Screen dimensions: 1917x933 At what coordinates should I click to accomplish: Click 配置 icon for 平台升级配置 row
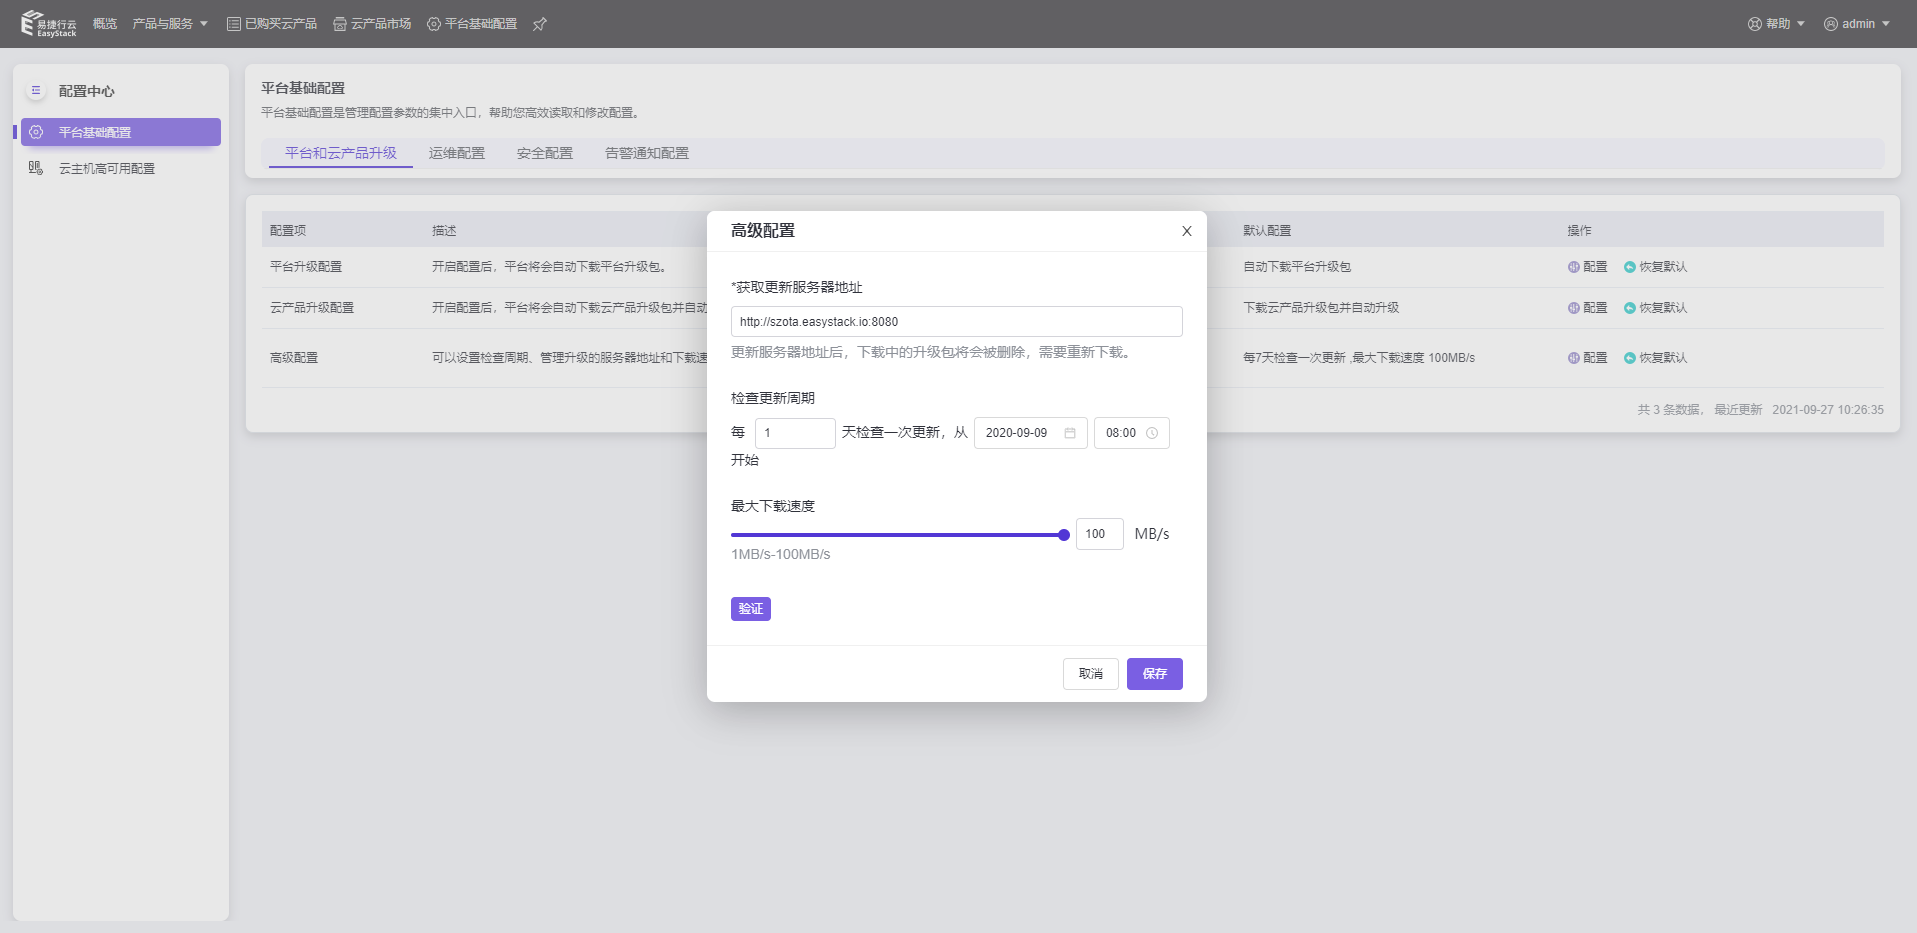1574,267
